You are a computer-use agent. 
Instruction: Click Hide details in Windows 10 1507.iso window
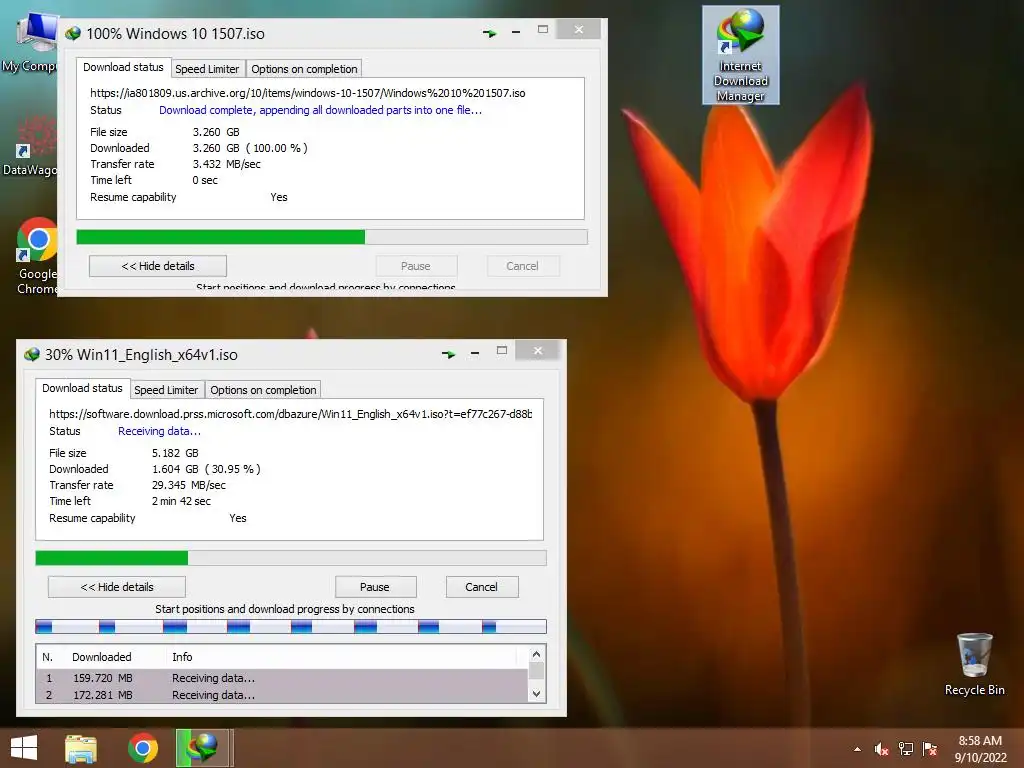click(x=158, y=266)
